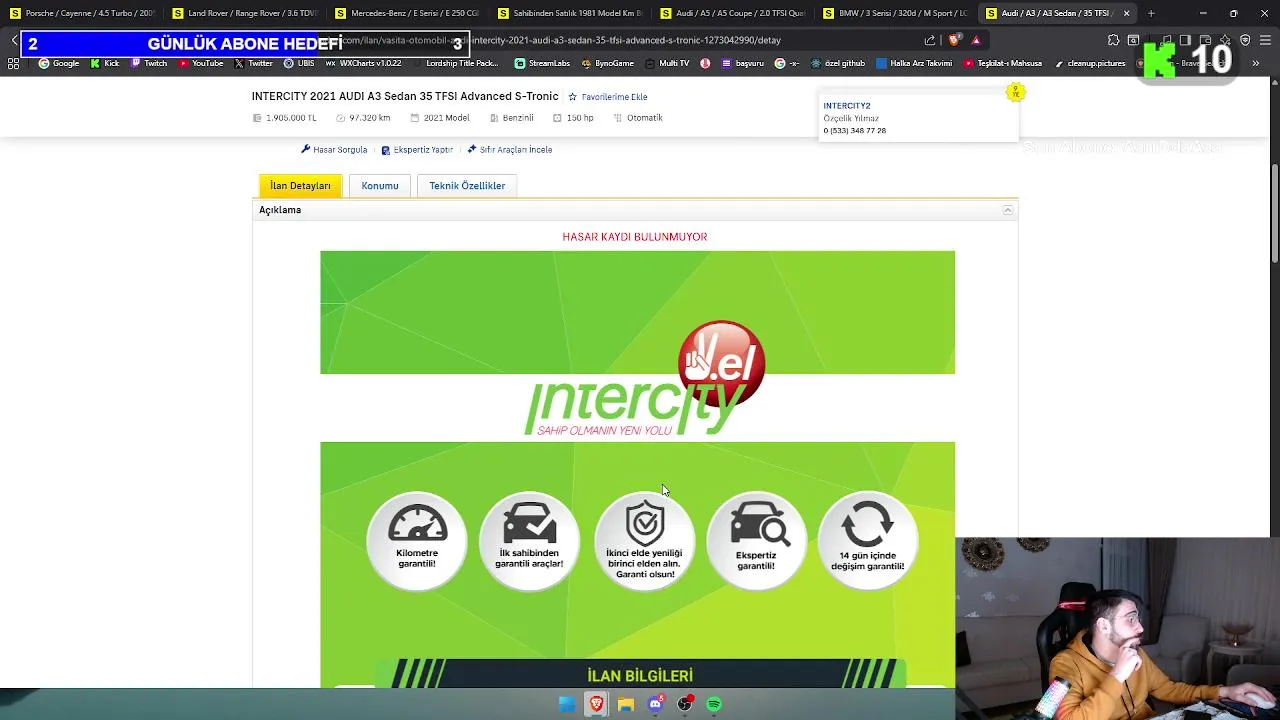Viewport: 1280px width, 720px height.
Task: Select the İlan Detayları tab
Action: 300,186
